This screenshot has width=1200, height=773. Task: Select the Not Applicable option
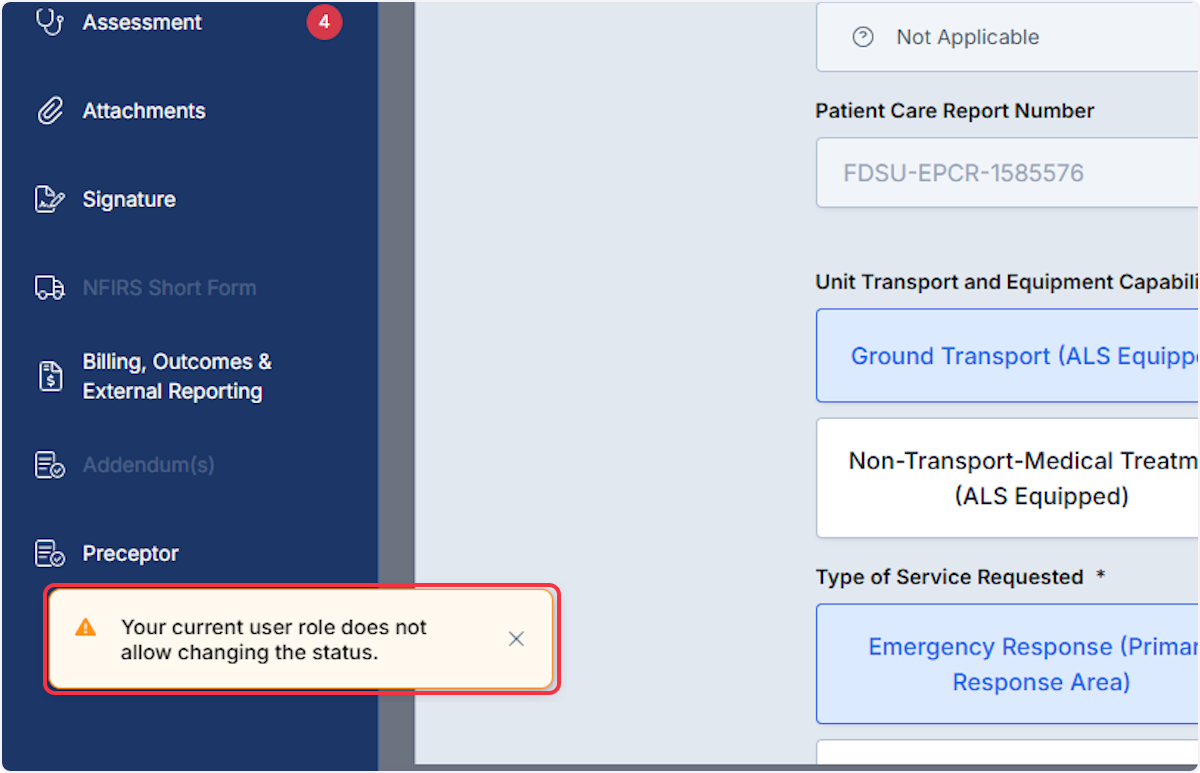coord(1008,37)
